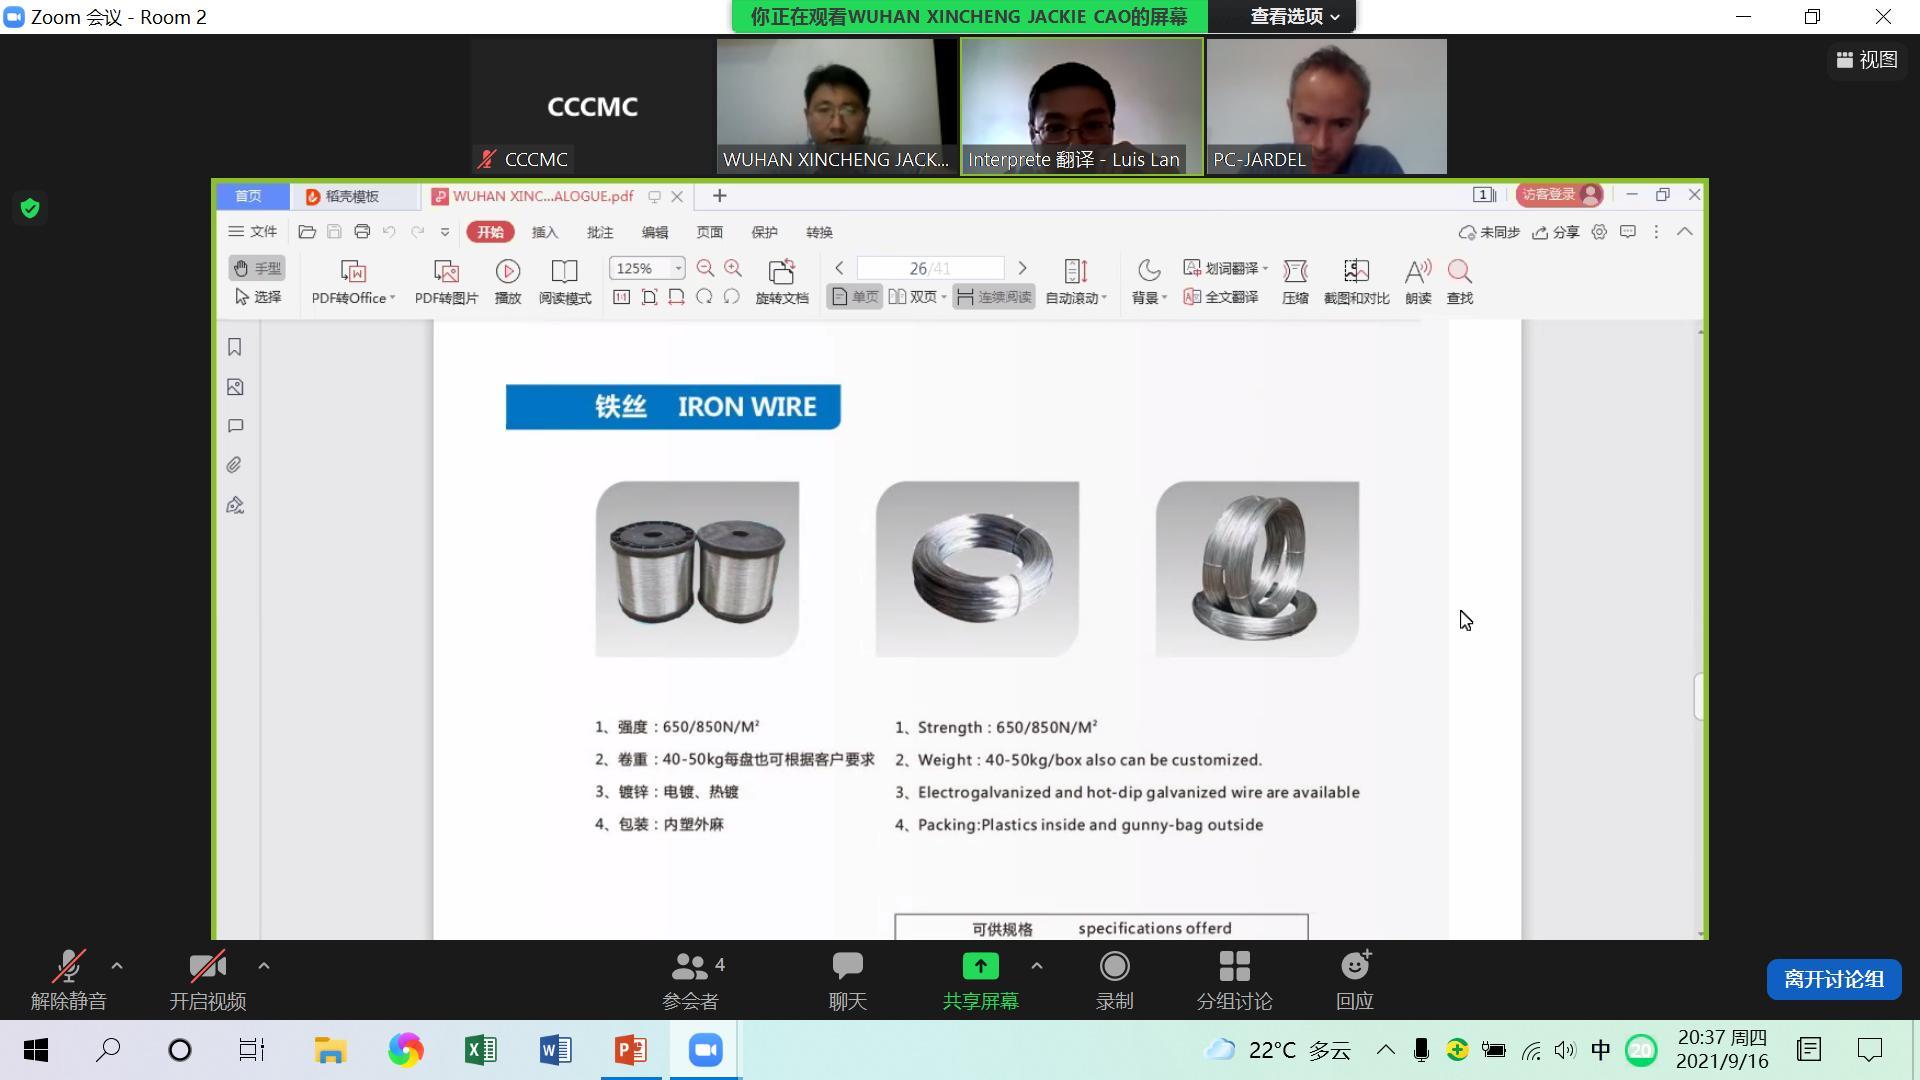Open the 查找 search tool

[x=1460, y=282]
